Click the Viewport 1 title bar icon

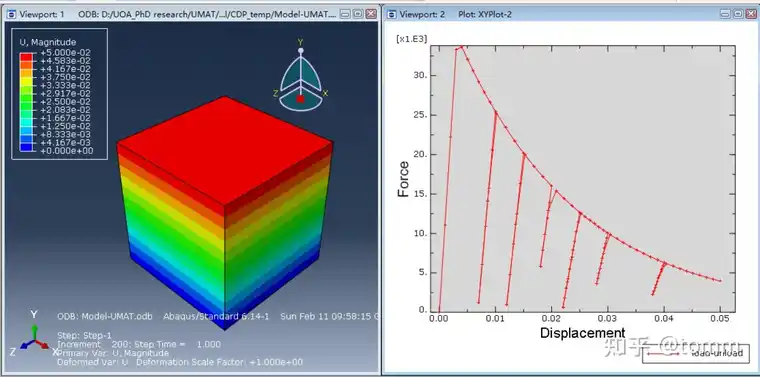pyautogui.click(x=11, y=14)
